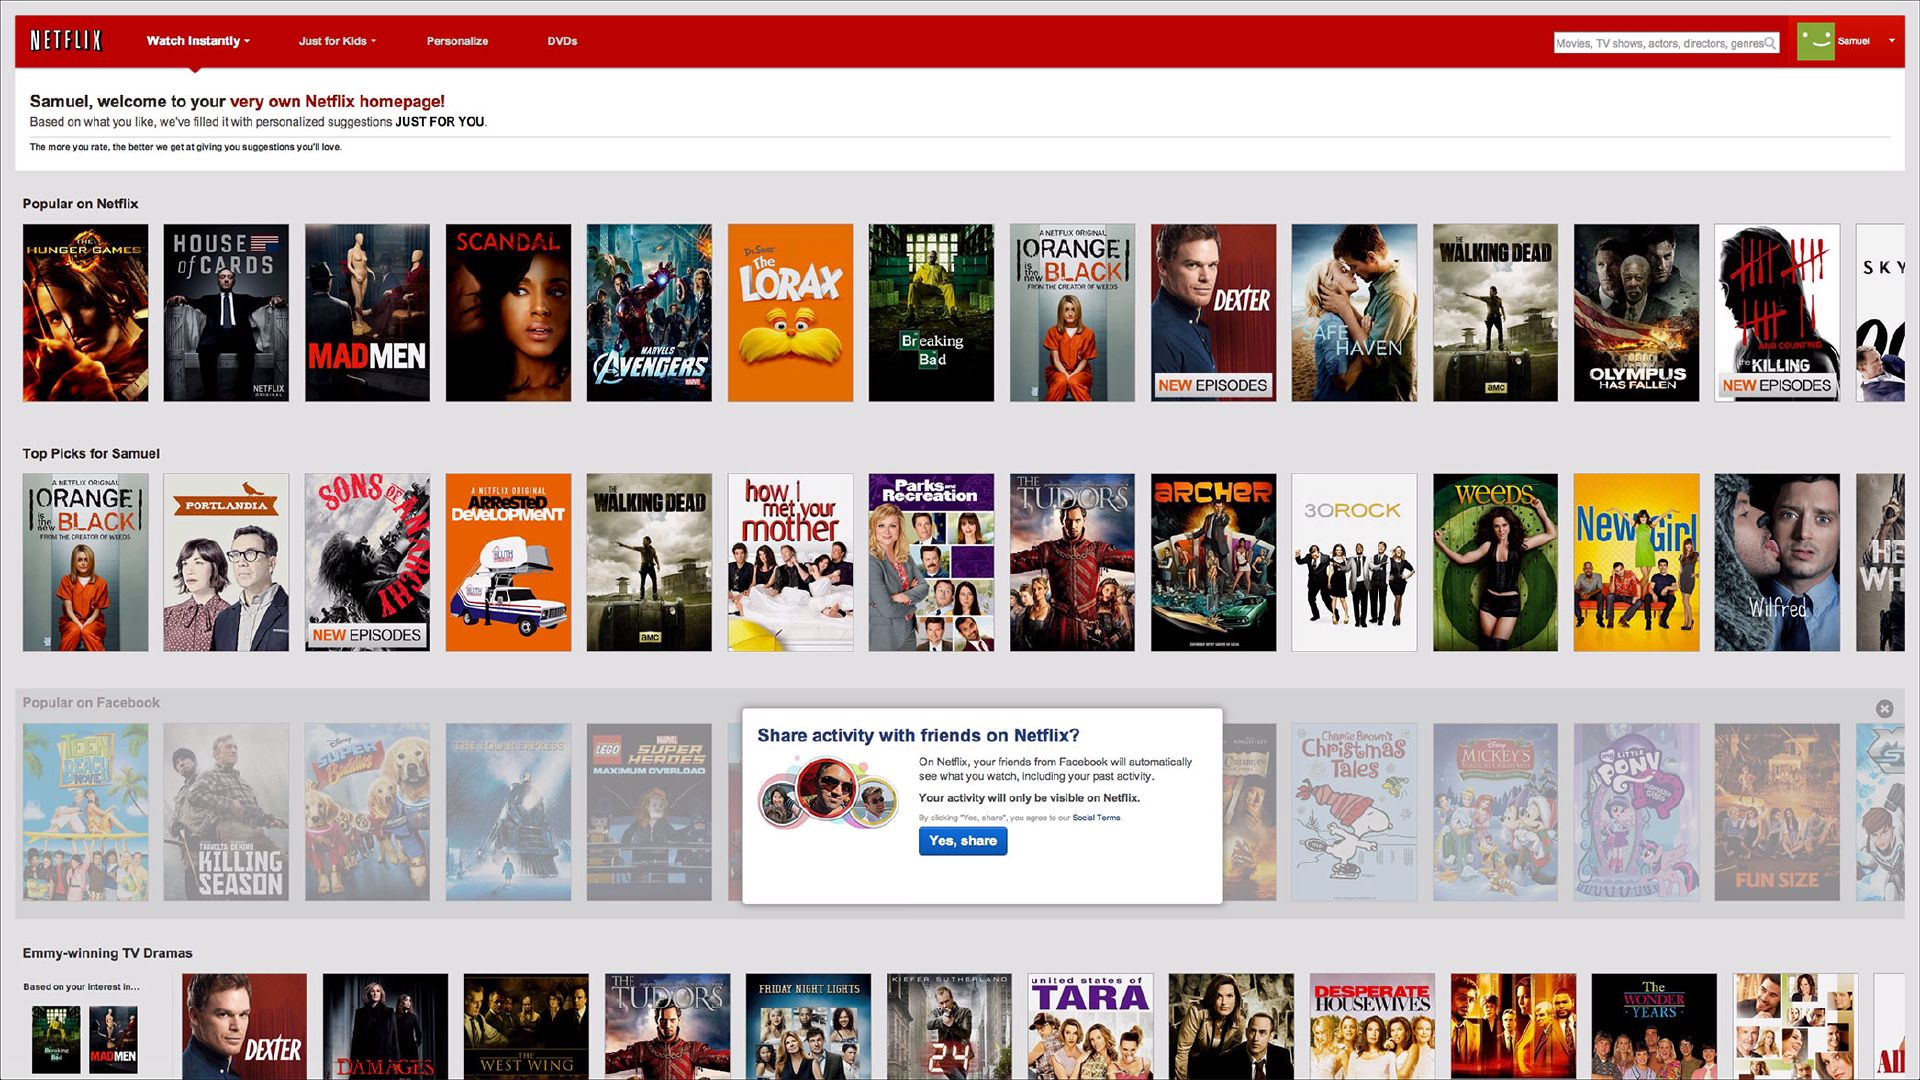The width and height of the screenshot is (1920, 1080).
Task: Click the Netflix logo
Action: (x=66, y=41)
